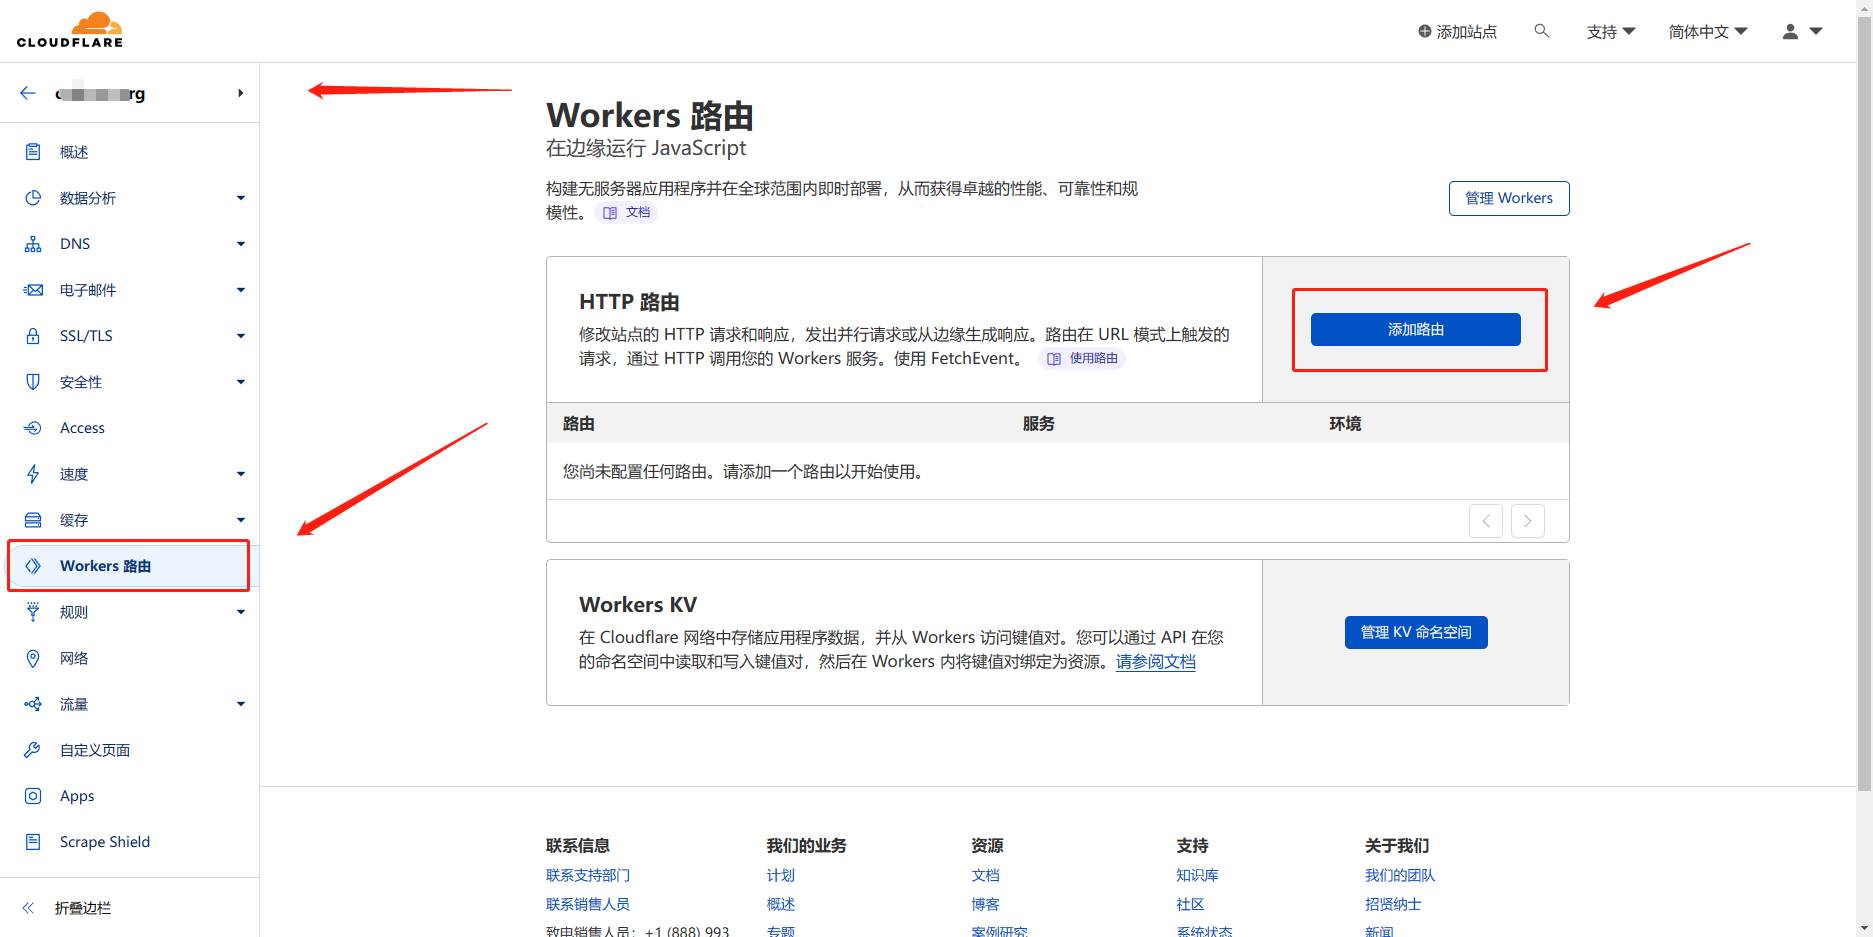
Task: Expand the DNS submenu arrow
Action: [240, 244]
